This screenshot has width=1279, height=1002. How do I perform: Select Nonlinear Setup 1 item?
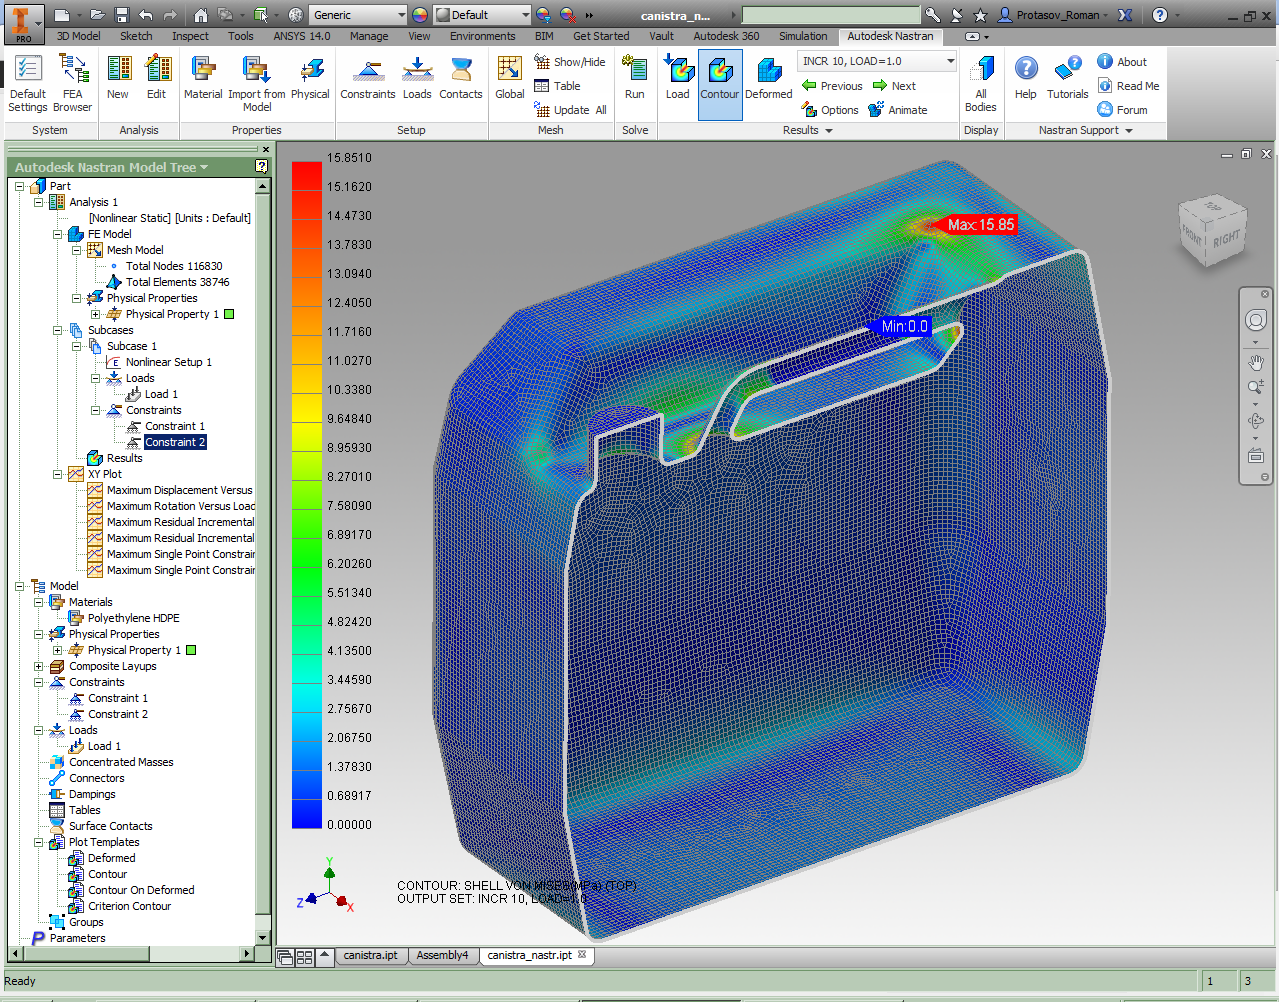click(169, 362)
